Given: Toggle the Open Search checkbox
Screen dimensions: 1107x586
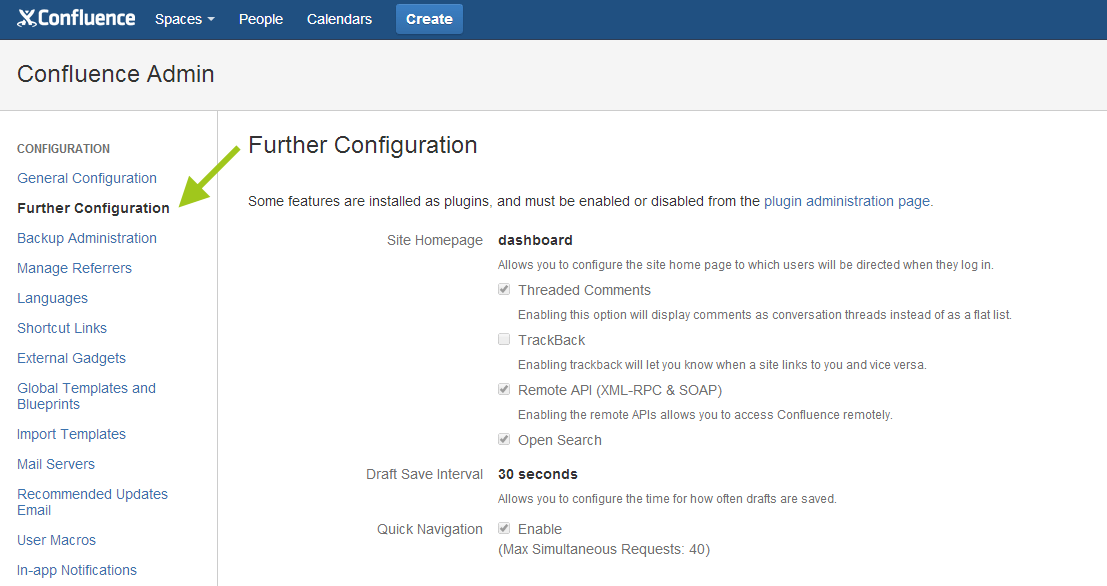Looking at the screenshot, I should pyautogui.click(x=504, y=440).
